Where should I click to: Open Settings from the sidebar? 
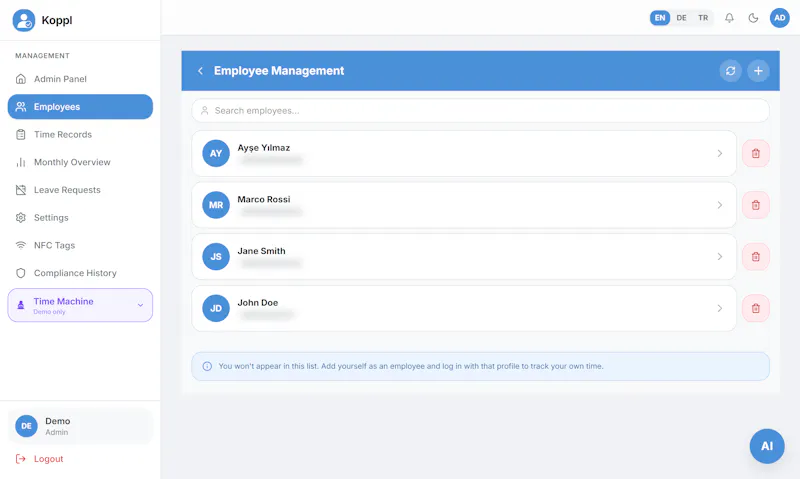click(x=80, y=218)
